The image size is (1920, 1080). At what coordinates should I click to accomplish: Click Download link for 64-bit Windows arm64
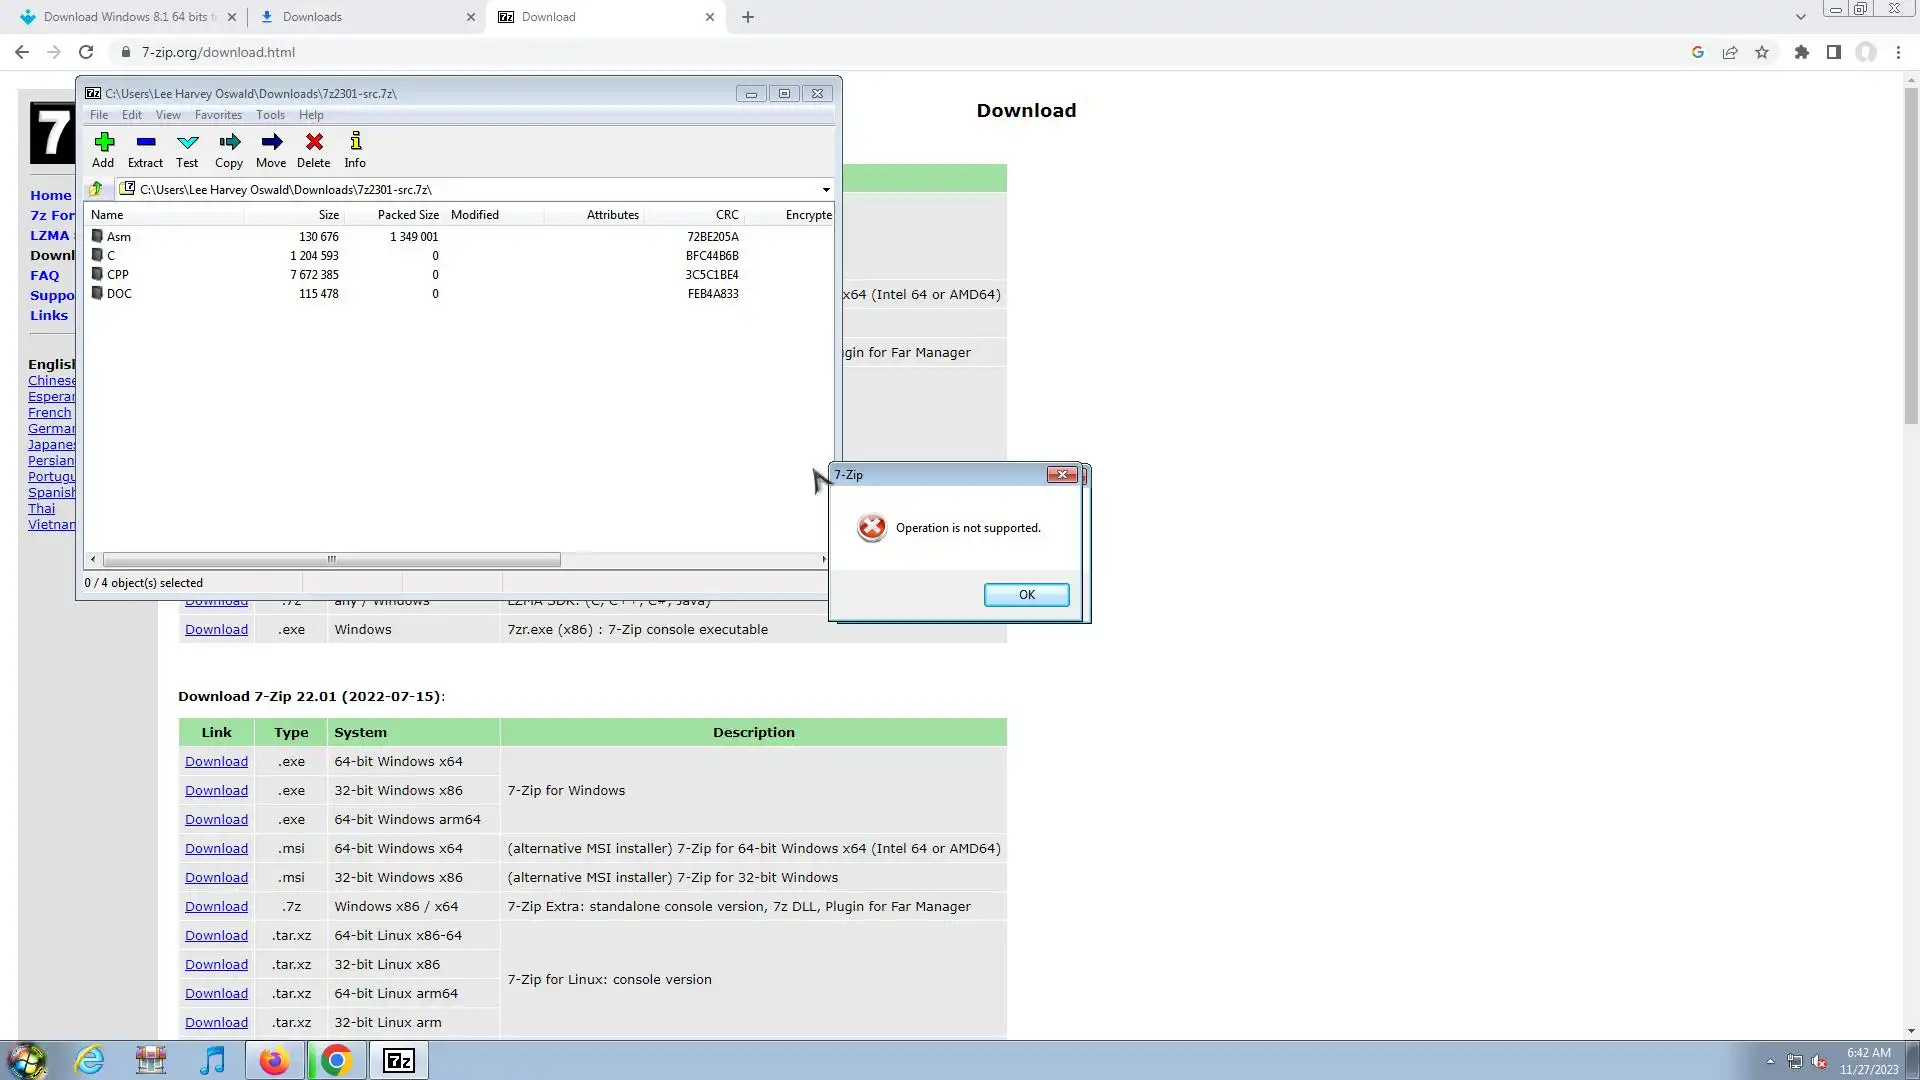click(216, 819)
